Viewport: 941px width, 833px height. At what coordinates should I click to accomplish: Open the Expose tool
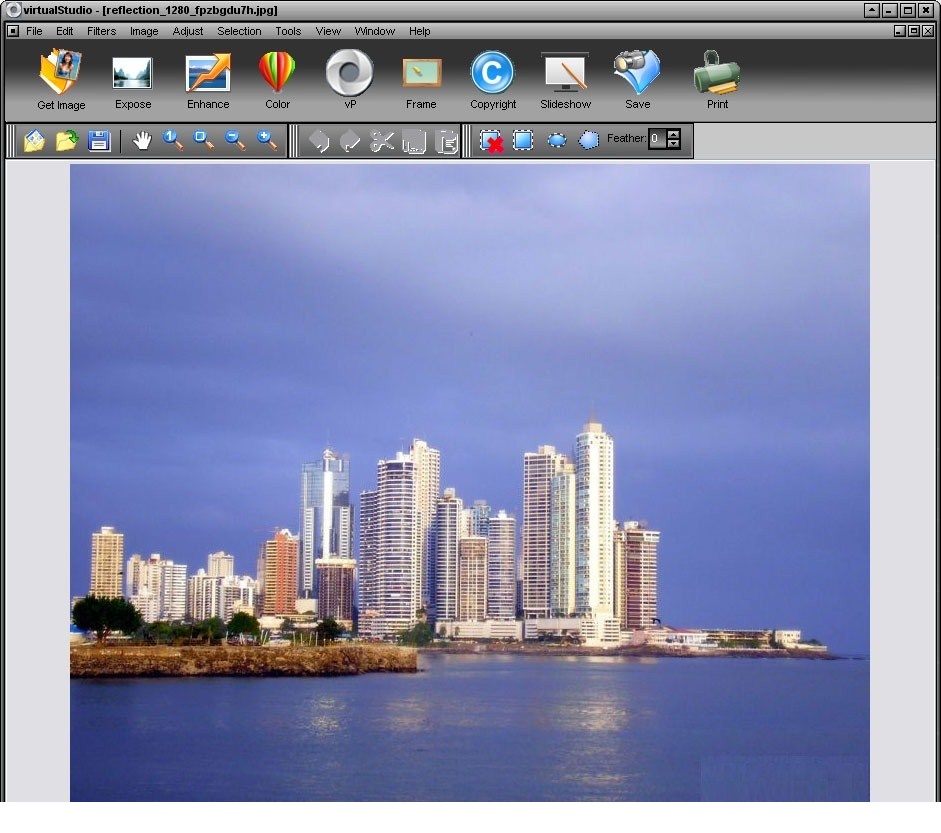[132, 80]
